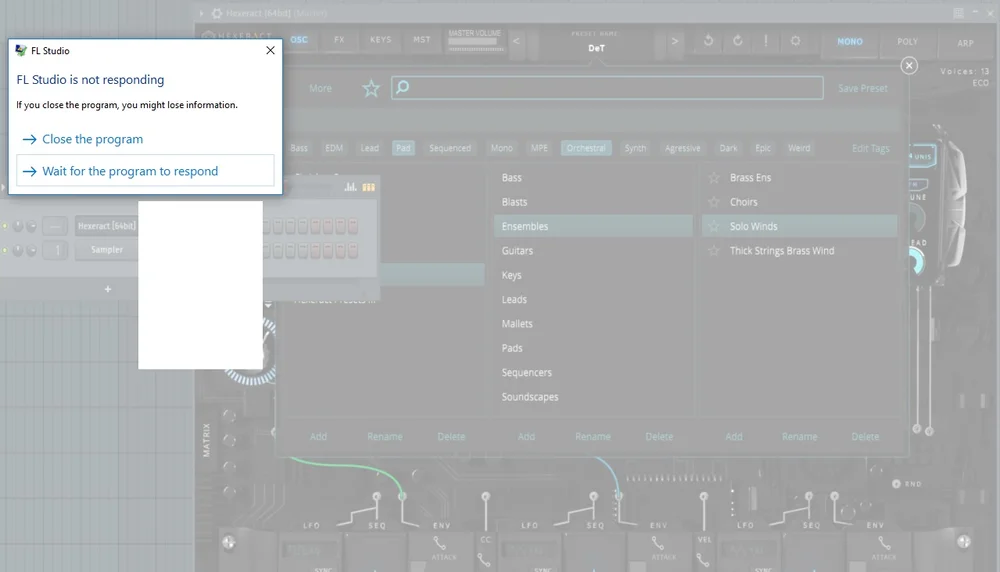Open the Hexeract [64bit] channel button
The image size is (1000, 572).
[107, 226]
